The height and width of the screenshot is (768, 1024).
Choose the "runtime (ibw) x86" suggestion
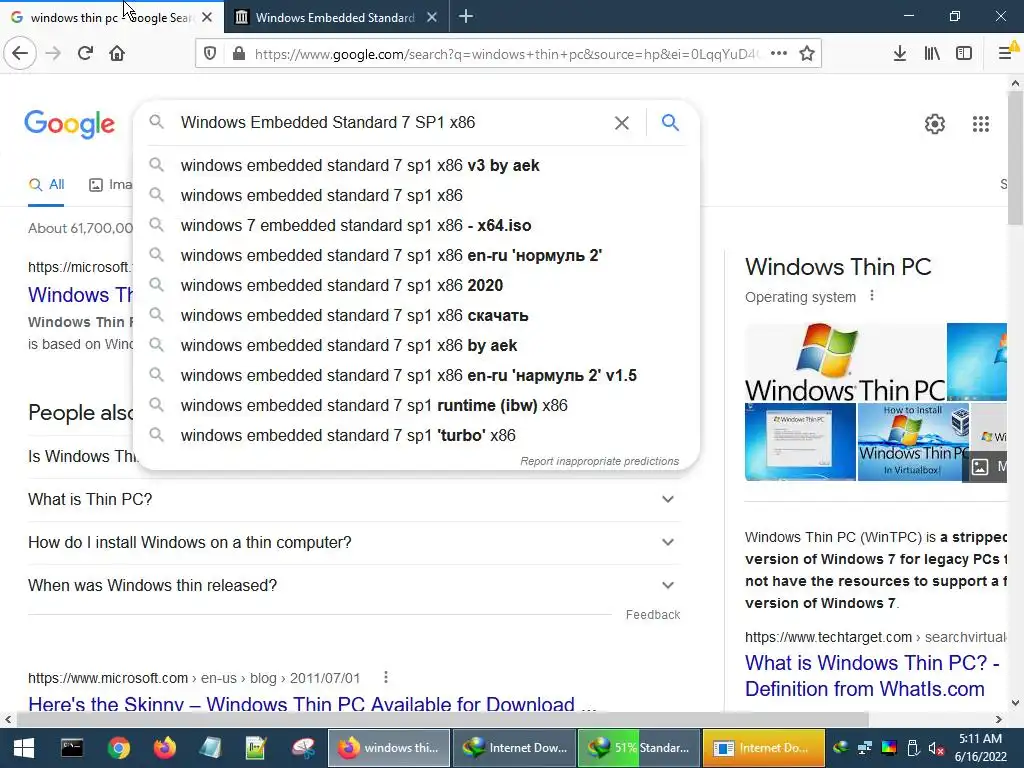click(416, 406)
